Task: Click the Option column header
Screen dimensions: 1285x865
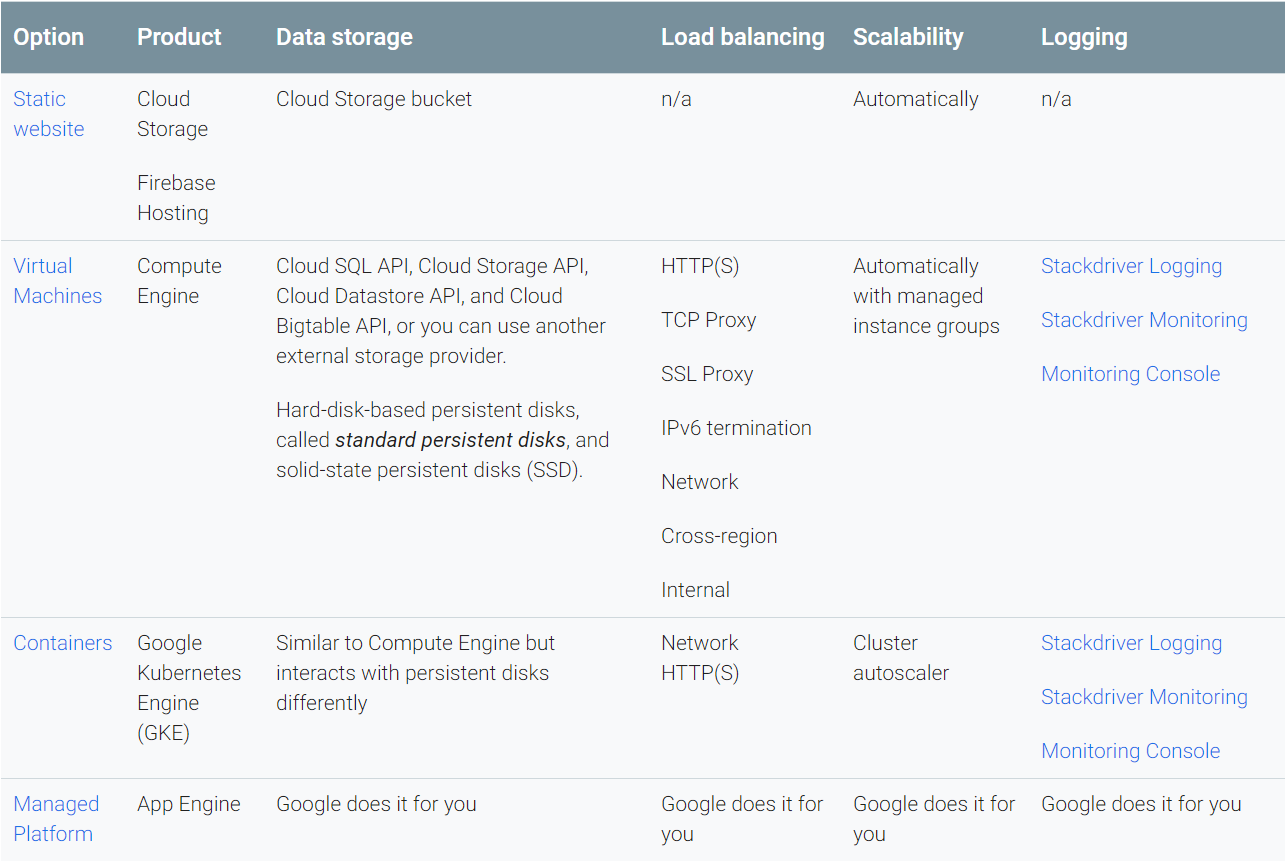Action: coord(48,37)
